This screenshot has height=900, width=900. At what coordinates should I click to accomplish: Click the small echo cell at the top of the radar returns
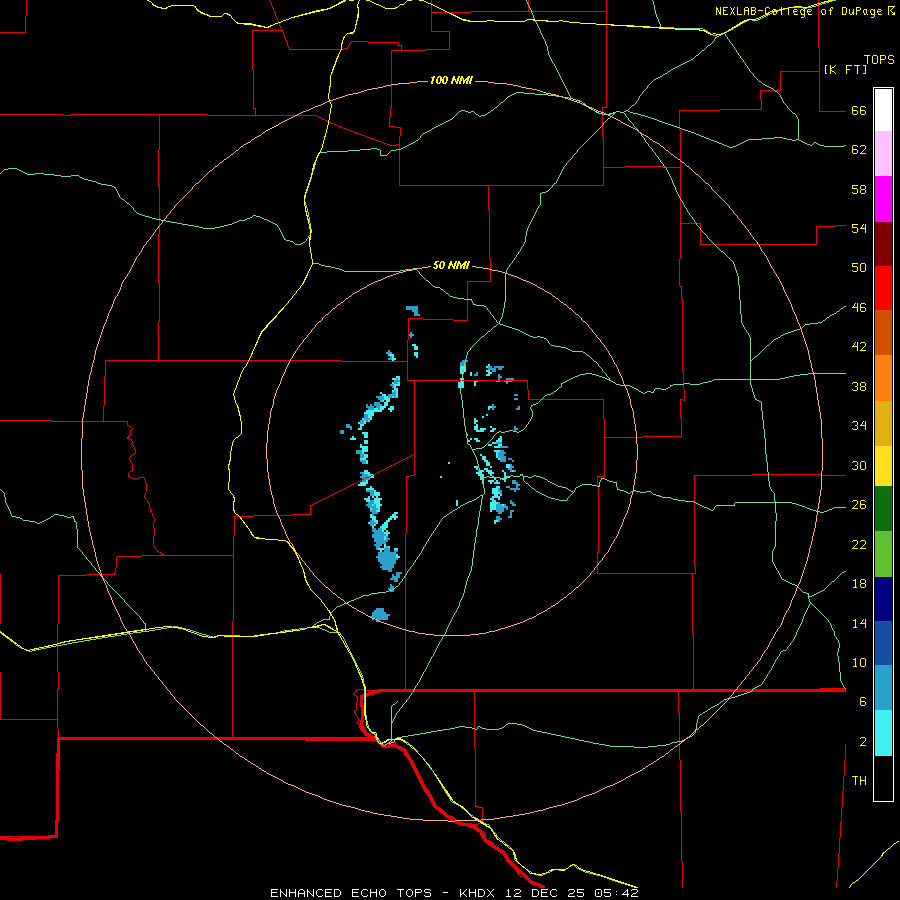pos(413,311)
